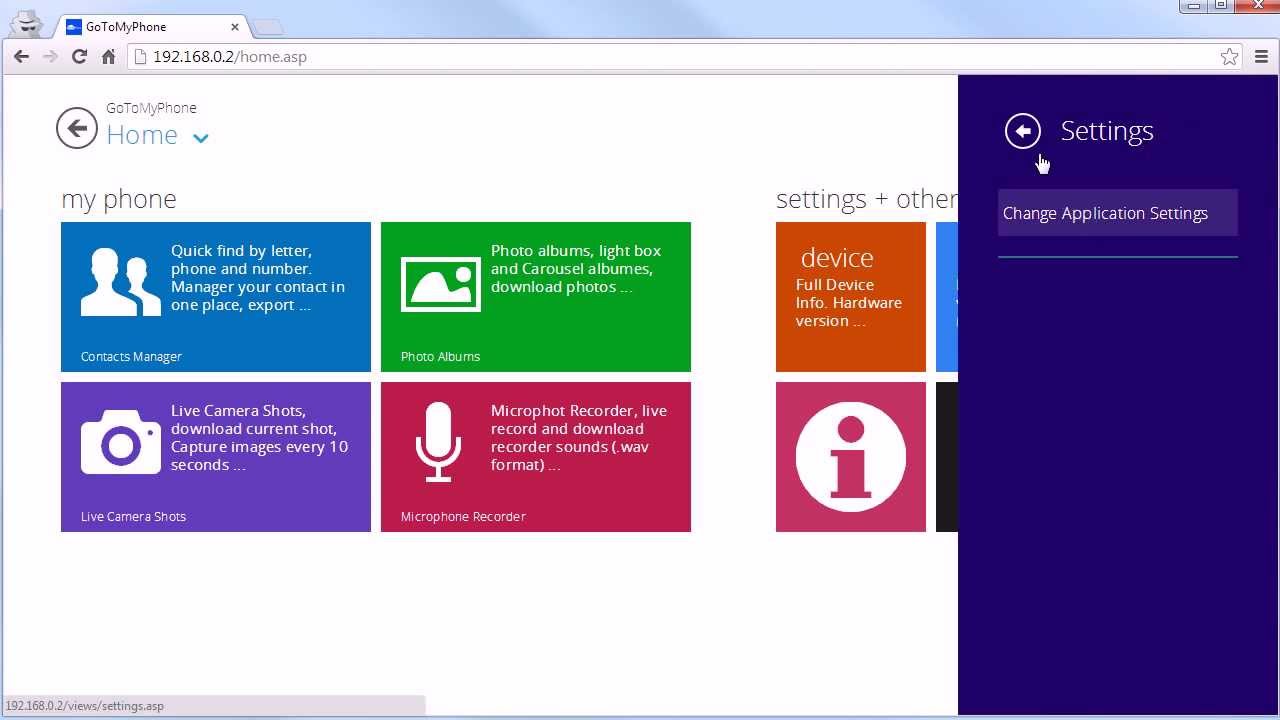Viewport: 1280px width, 720px height.
Task: Bookmark this page with star icon
Action: (1229, 57)
